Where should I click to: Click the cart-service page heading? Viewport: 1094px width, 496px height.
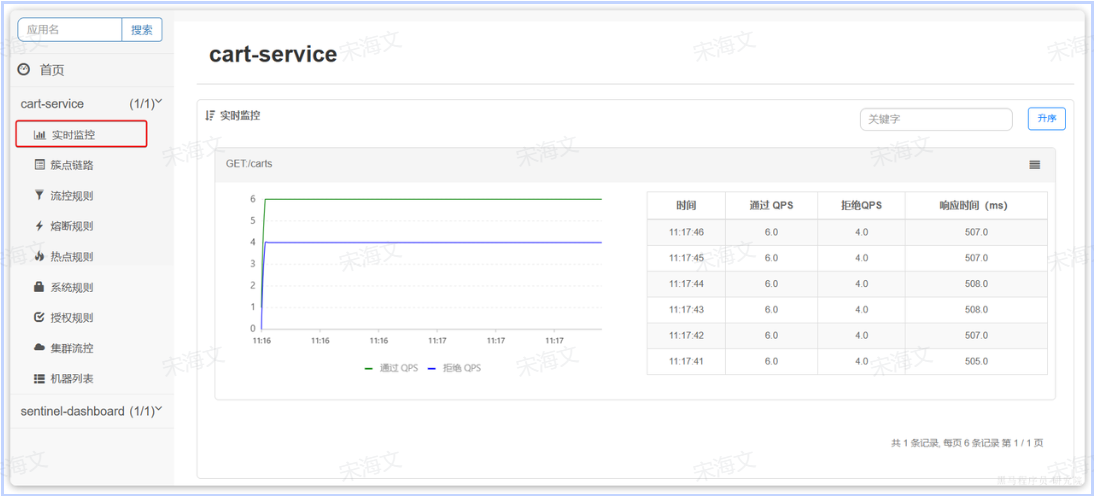click(273, 54)
